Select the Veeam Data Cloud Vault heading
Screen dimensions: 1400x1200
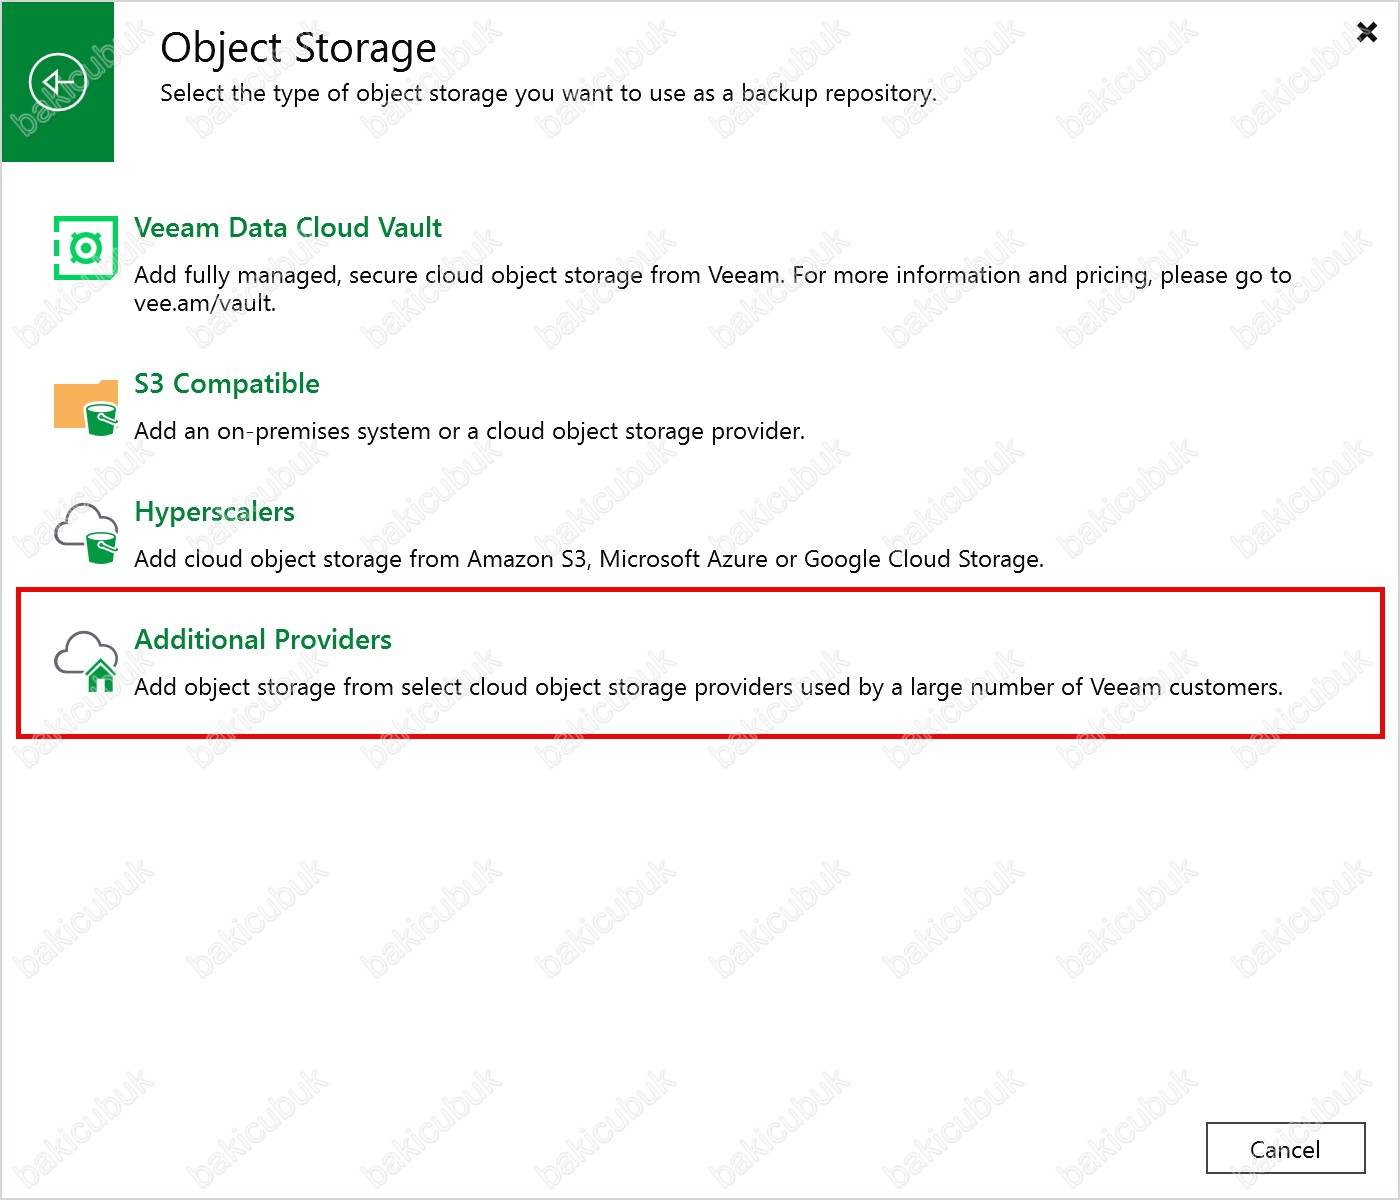click(x=288, y=228)
